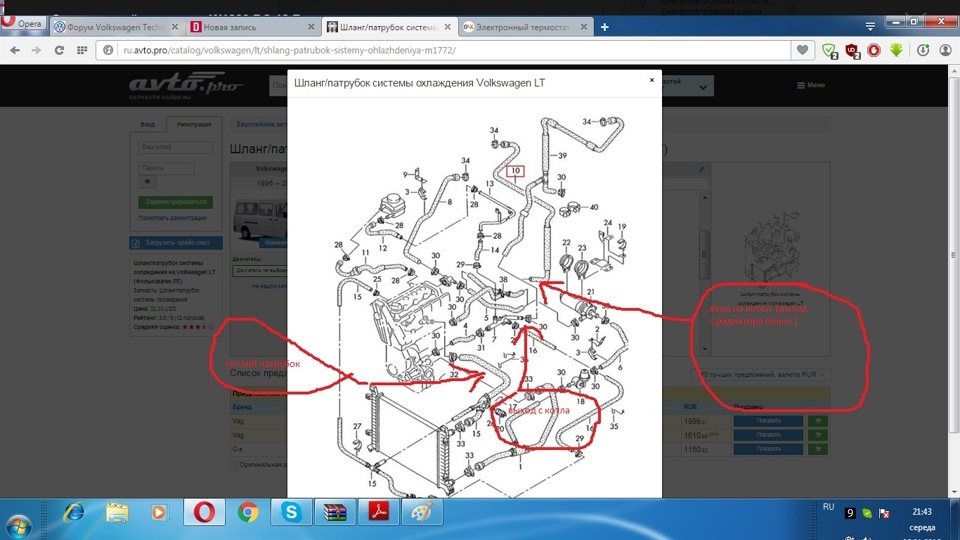
Task: Open Skype from taskbar
Action: [291, 512]
